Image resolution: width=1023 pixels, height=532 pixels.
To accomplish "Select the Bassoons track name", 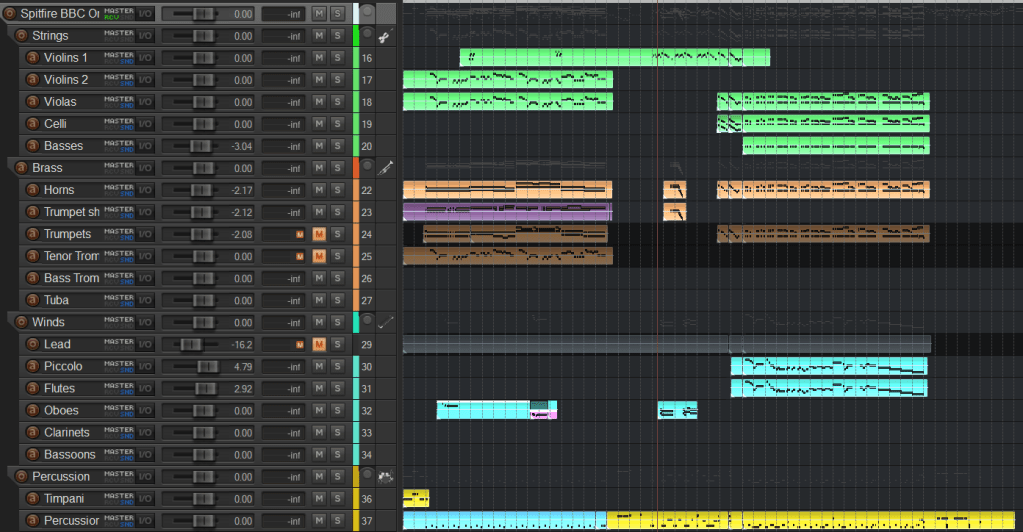I will coord(69,455).
